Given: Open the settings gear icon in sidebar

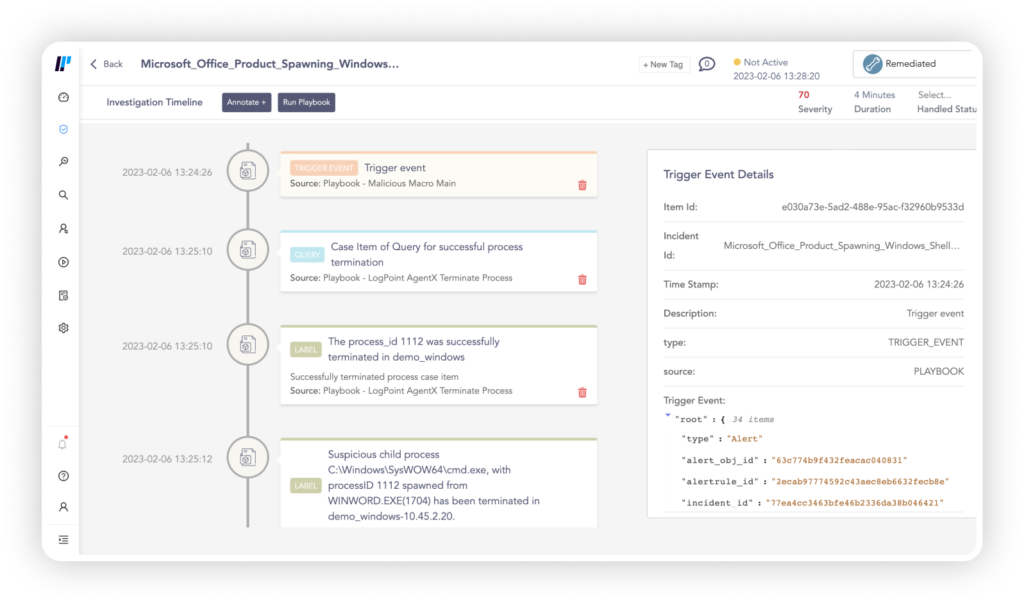Looking at the screenshot, I should coord(63,328).
